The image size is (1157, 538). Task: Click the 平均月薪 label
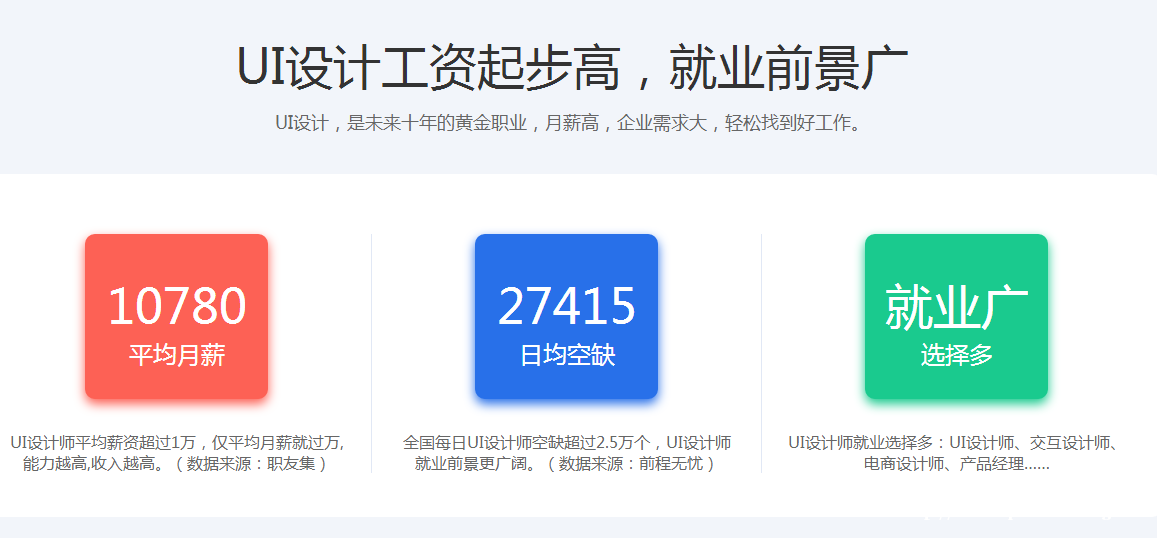[176, 355]
